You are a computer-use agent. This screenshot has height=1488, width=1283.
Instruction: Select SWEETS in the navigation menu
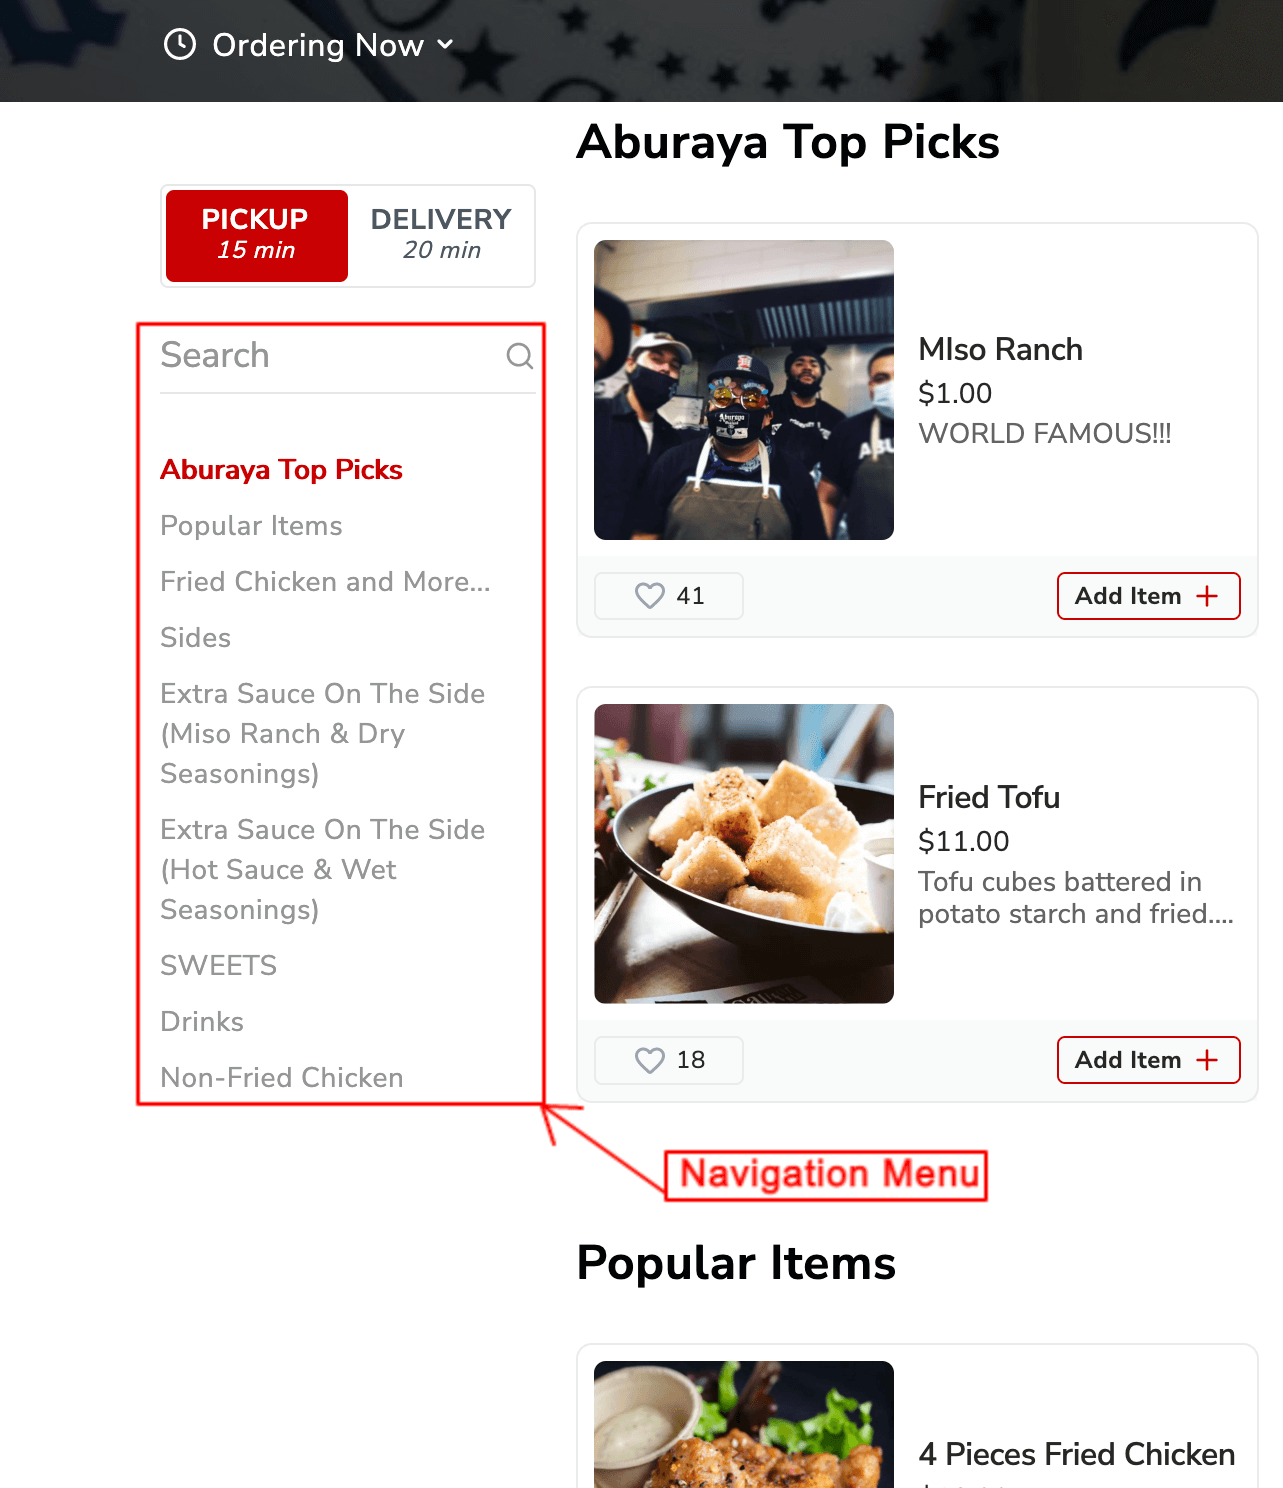pos(218,966)
